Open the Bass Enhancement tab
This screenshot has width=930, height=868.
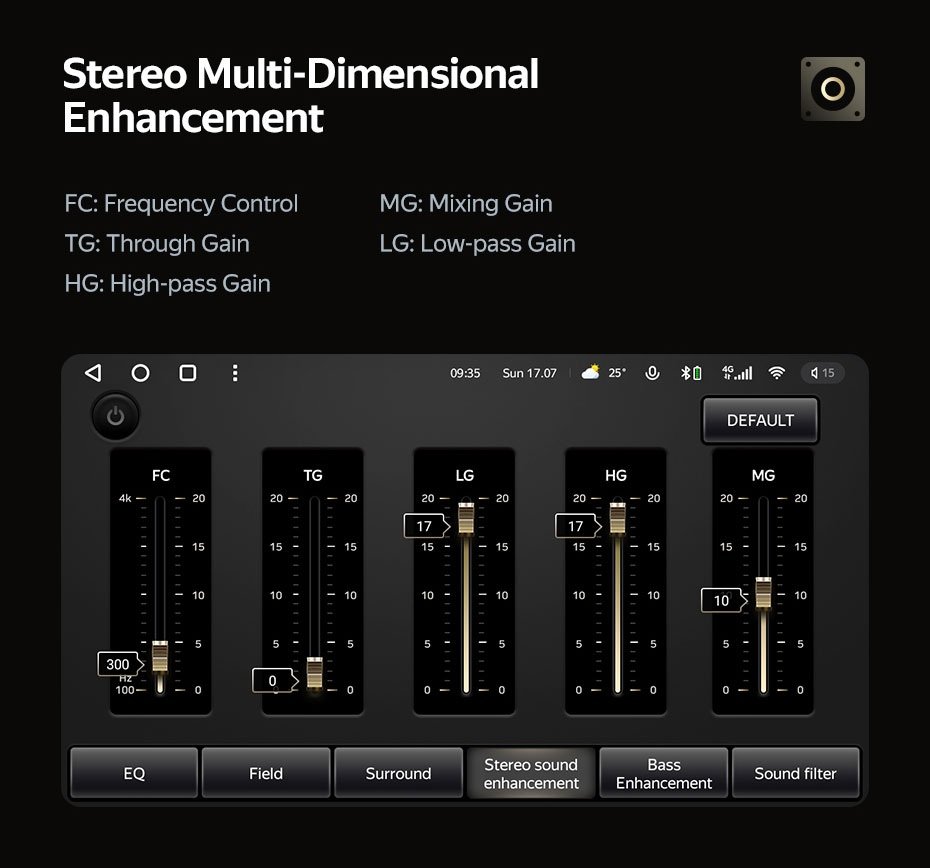[664, 773]
